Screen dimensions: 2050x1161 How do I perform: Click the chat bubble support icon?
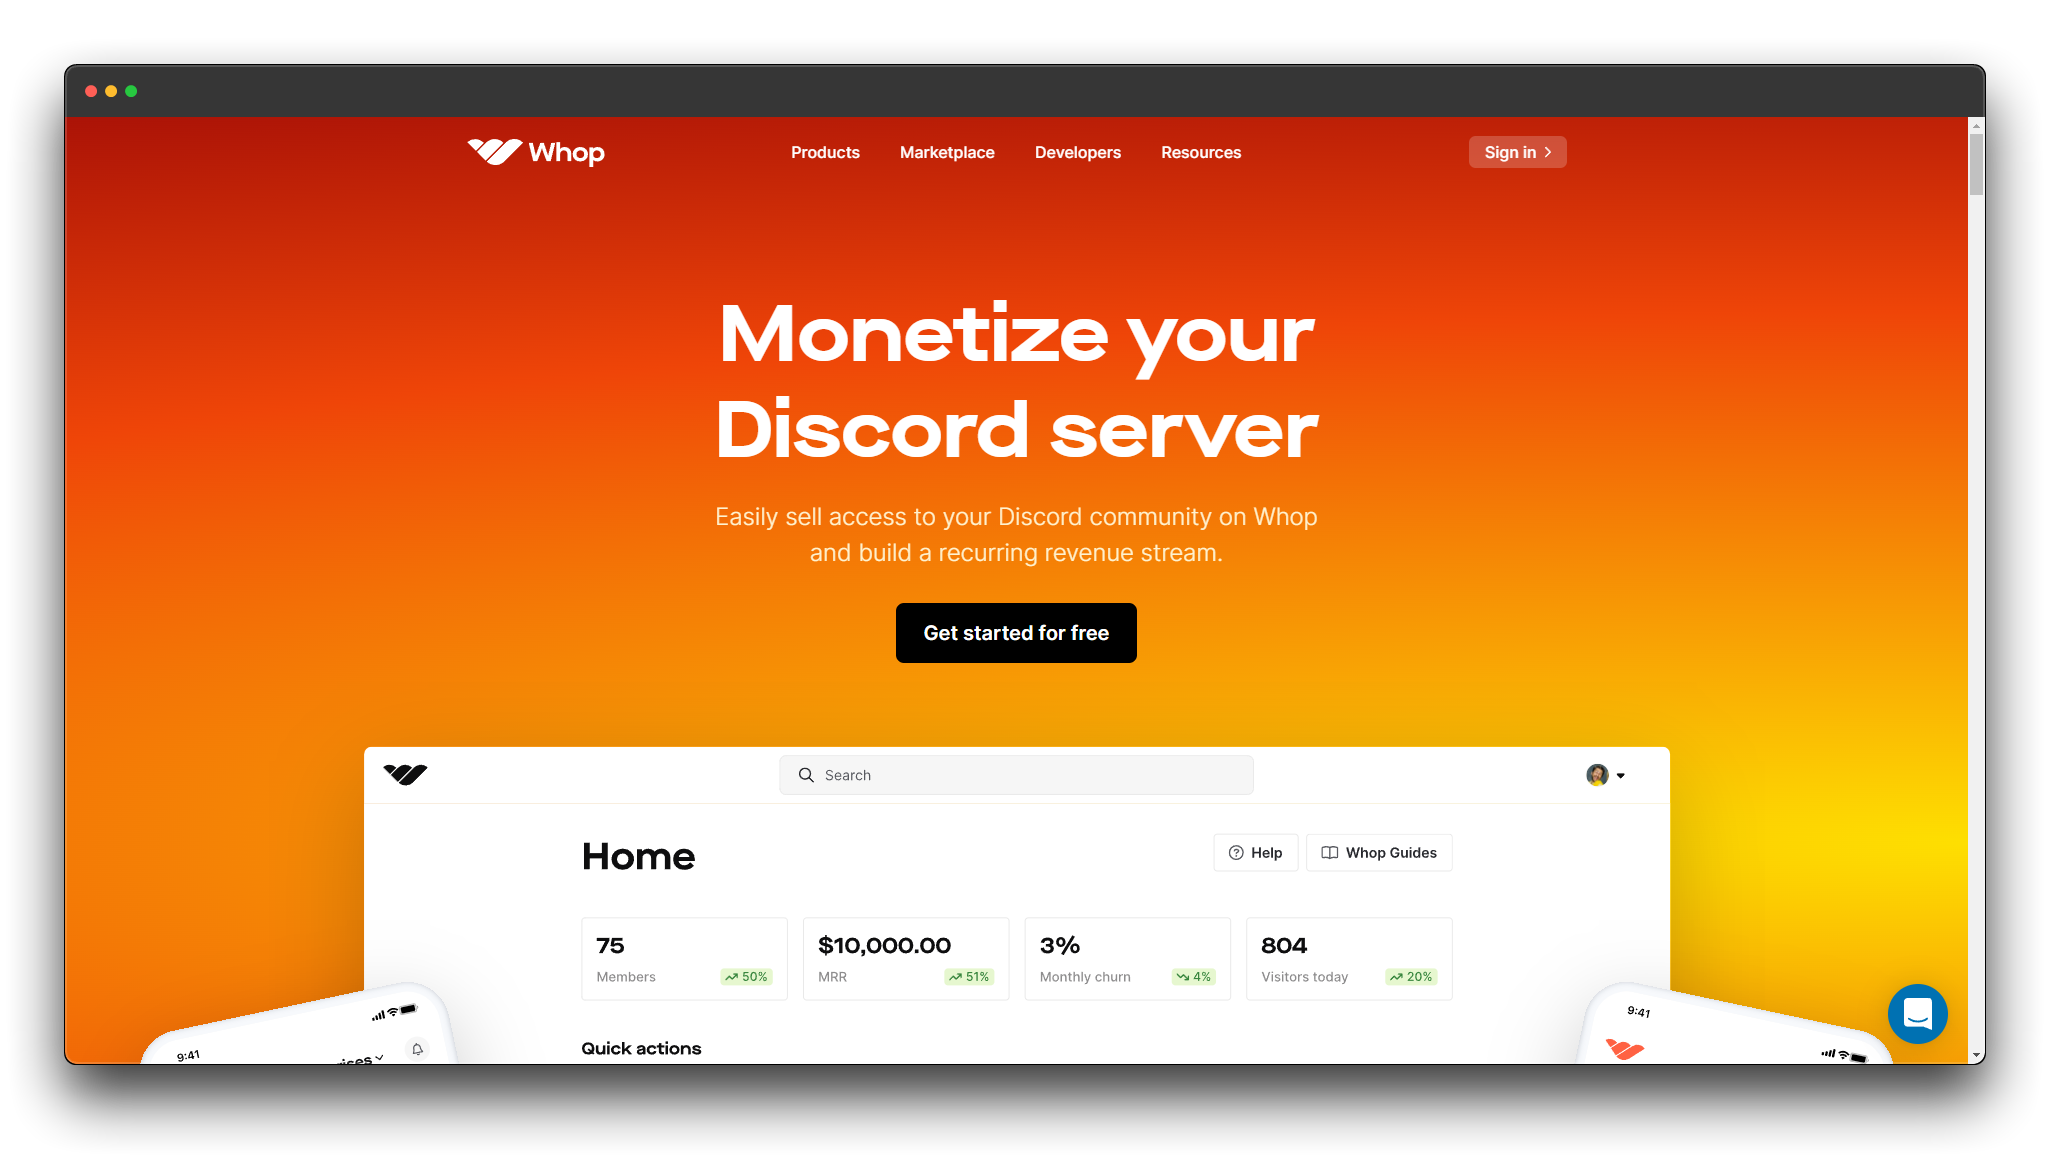pyautogui.click(x=1919, y=1012)
